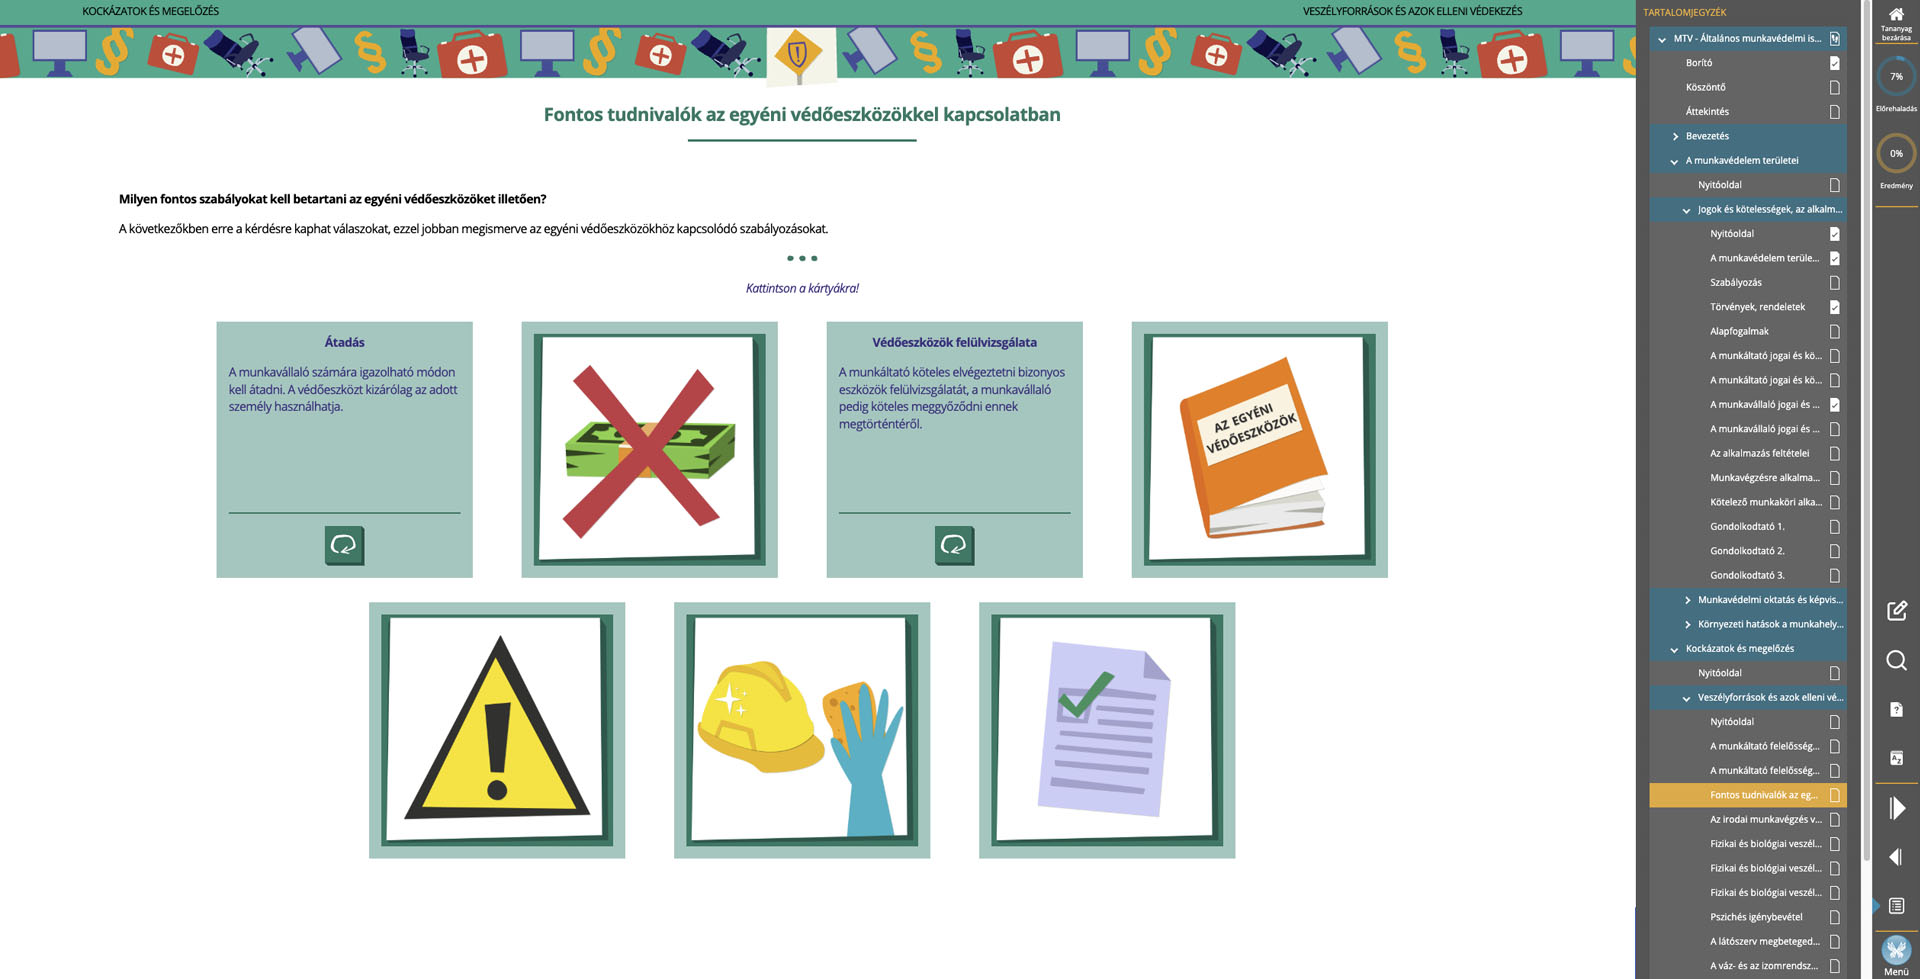Expand the Bevezetés section
The image size is (1920, 979).
[x=1676, y=136]
